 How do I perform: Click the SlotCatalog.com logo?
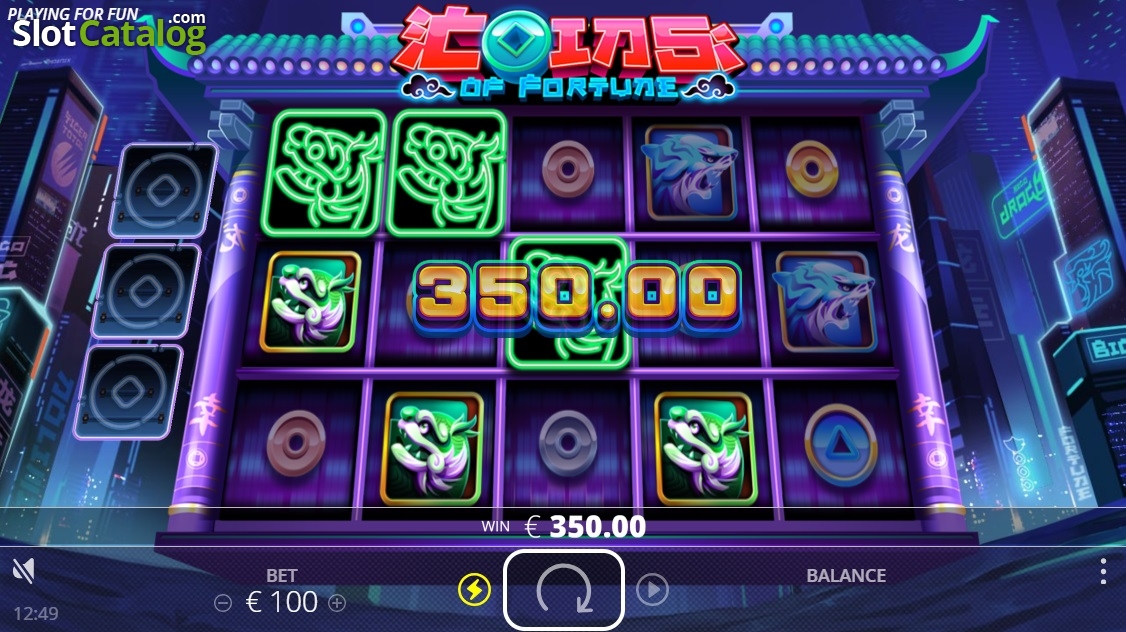click(108, 29)
